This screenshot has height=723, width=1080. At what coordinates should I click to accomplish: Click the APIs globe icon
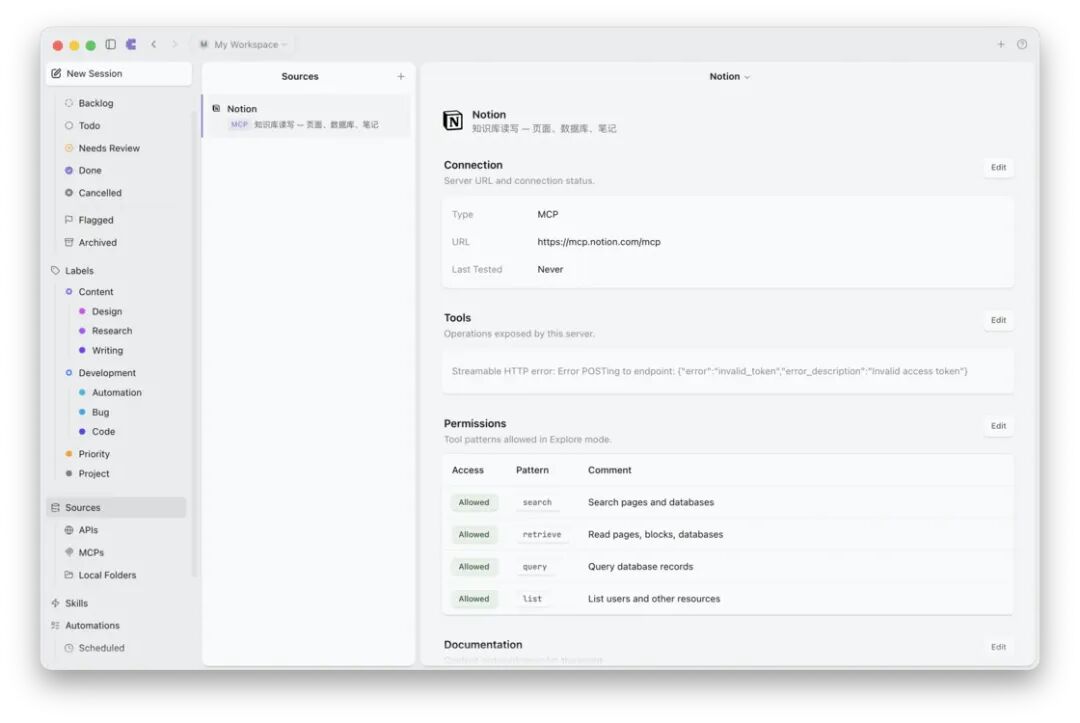point(69,530)
